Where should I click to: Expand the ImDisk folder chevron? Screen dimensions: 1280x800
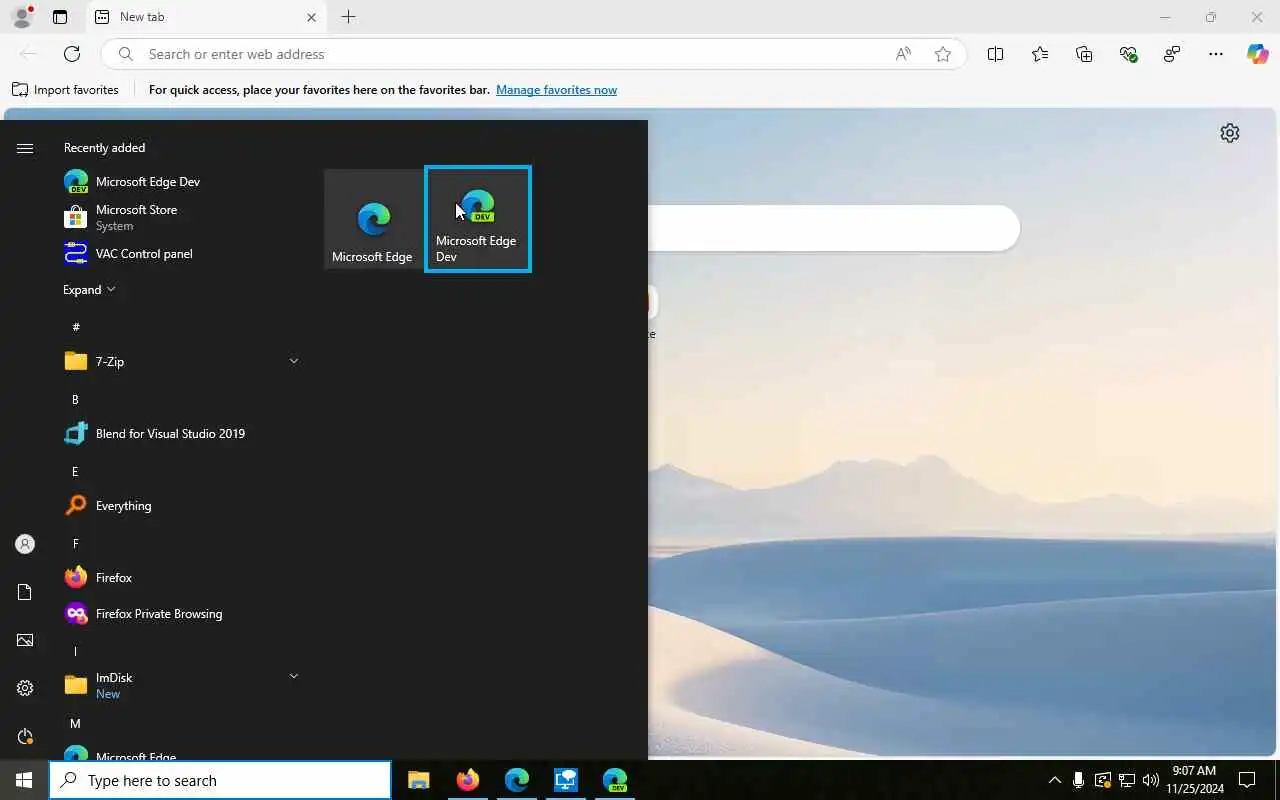[294, 677]
